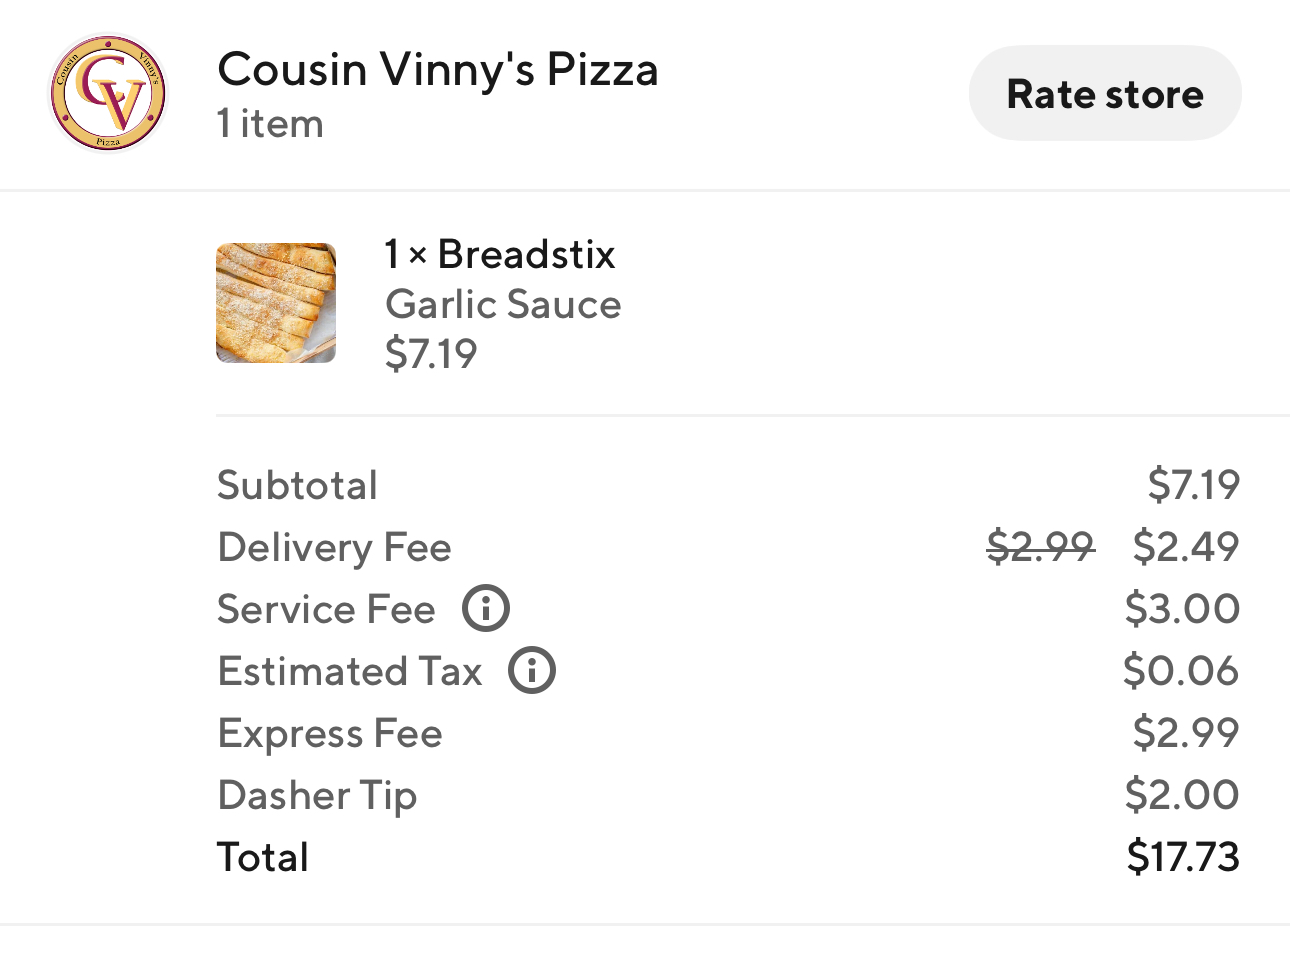This screenshot has width=1290, height=956.
Task: Click the $2.00 Dasher Tip amount
Action: pos(1182,795)
